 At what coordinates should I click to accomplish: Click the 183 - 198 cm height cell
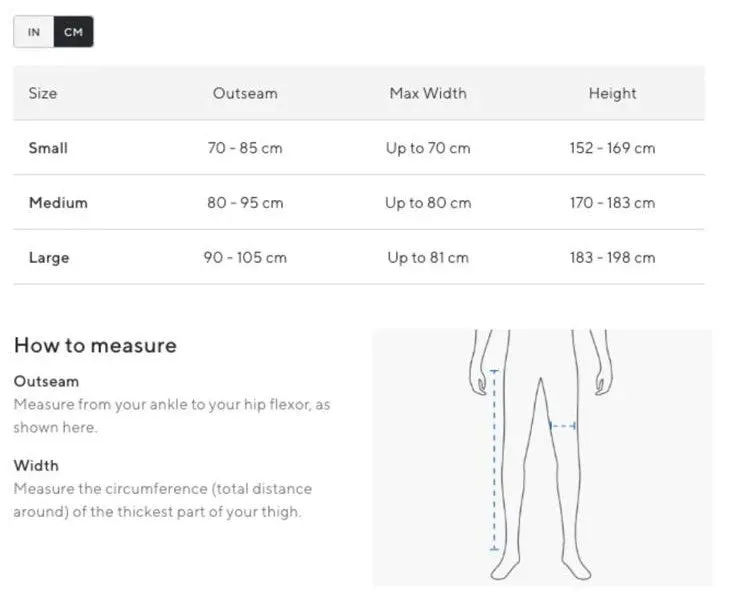[612, 257]
